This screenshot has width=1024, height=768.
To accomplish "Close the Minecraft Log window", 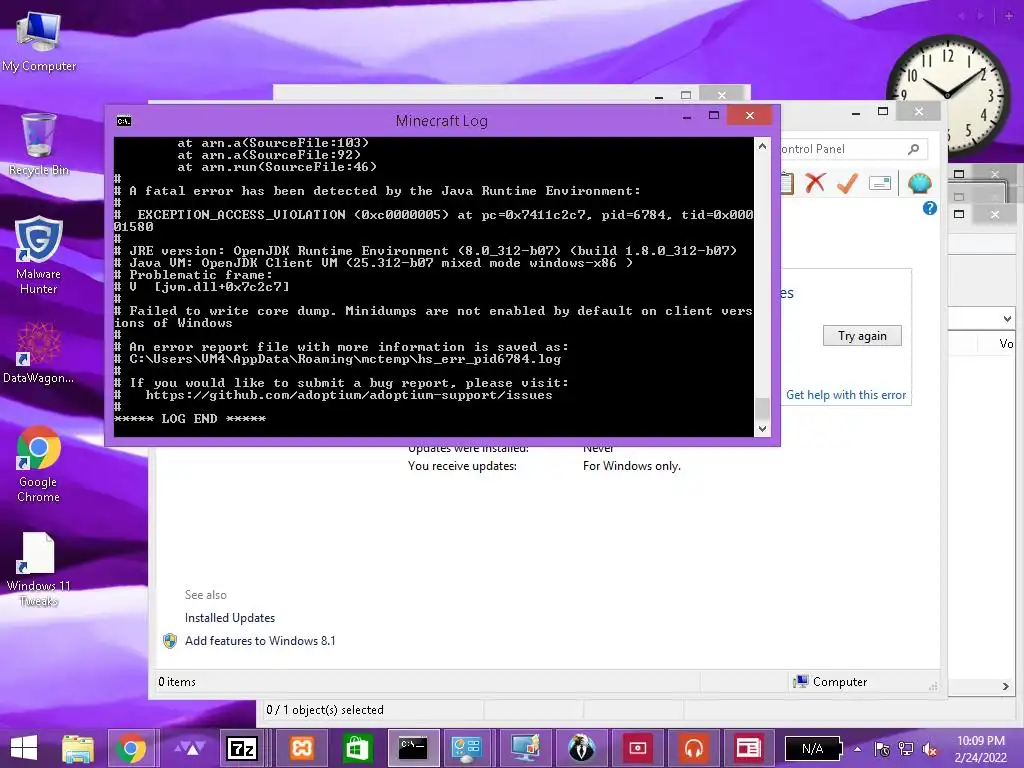I will [x=750, y=116].
